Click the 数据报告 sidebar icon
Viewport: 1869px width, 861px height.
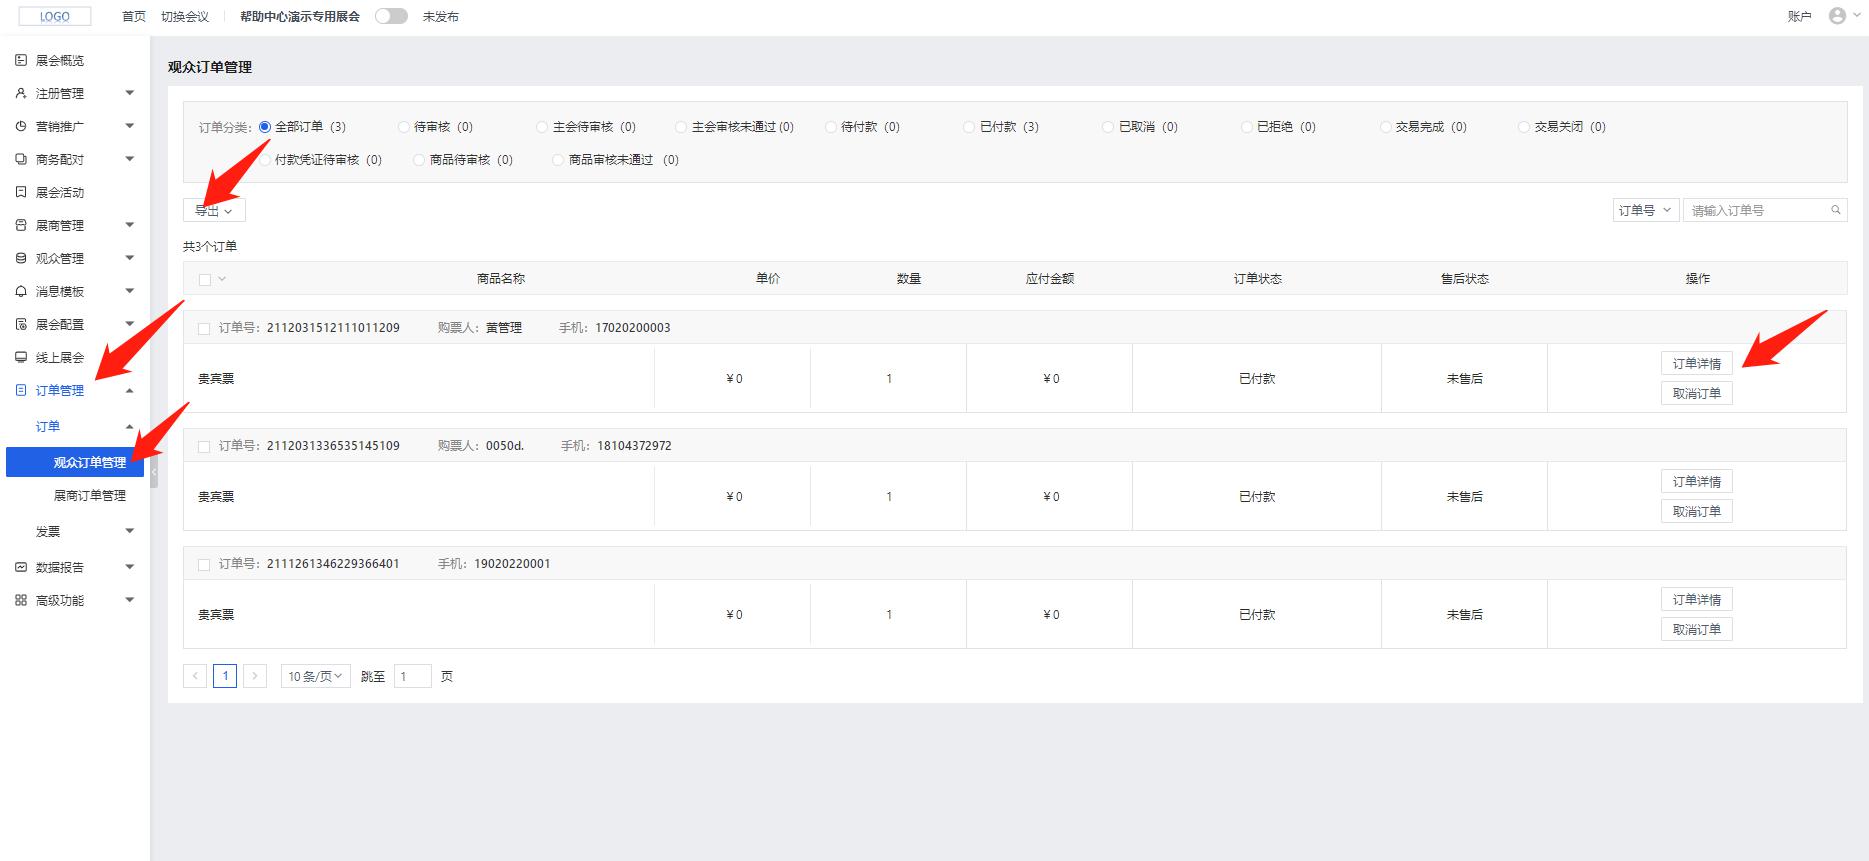tap(21, 567)
